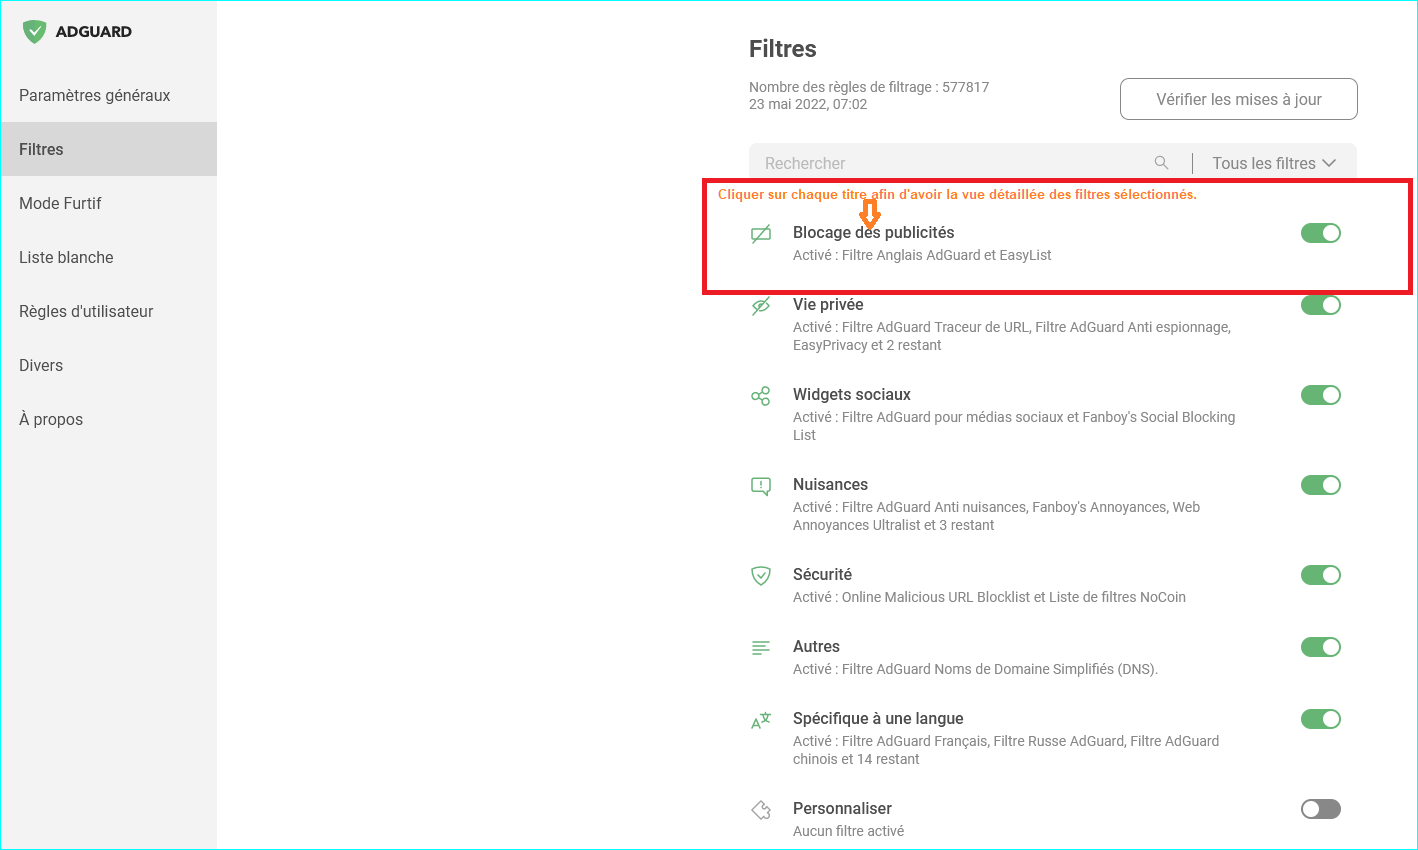Open the Tous les filtres dropdown
Viewport: 1418px width, 850px height.
pos(1273,163)
